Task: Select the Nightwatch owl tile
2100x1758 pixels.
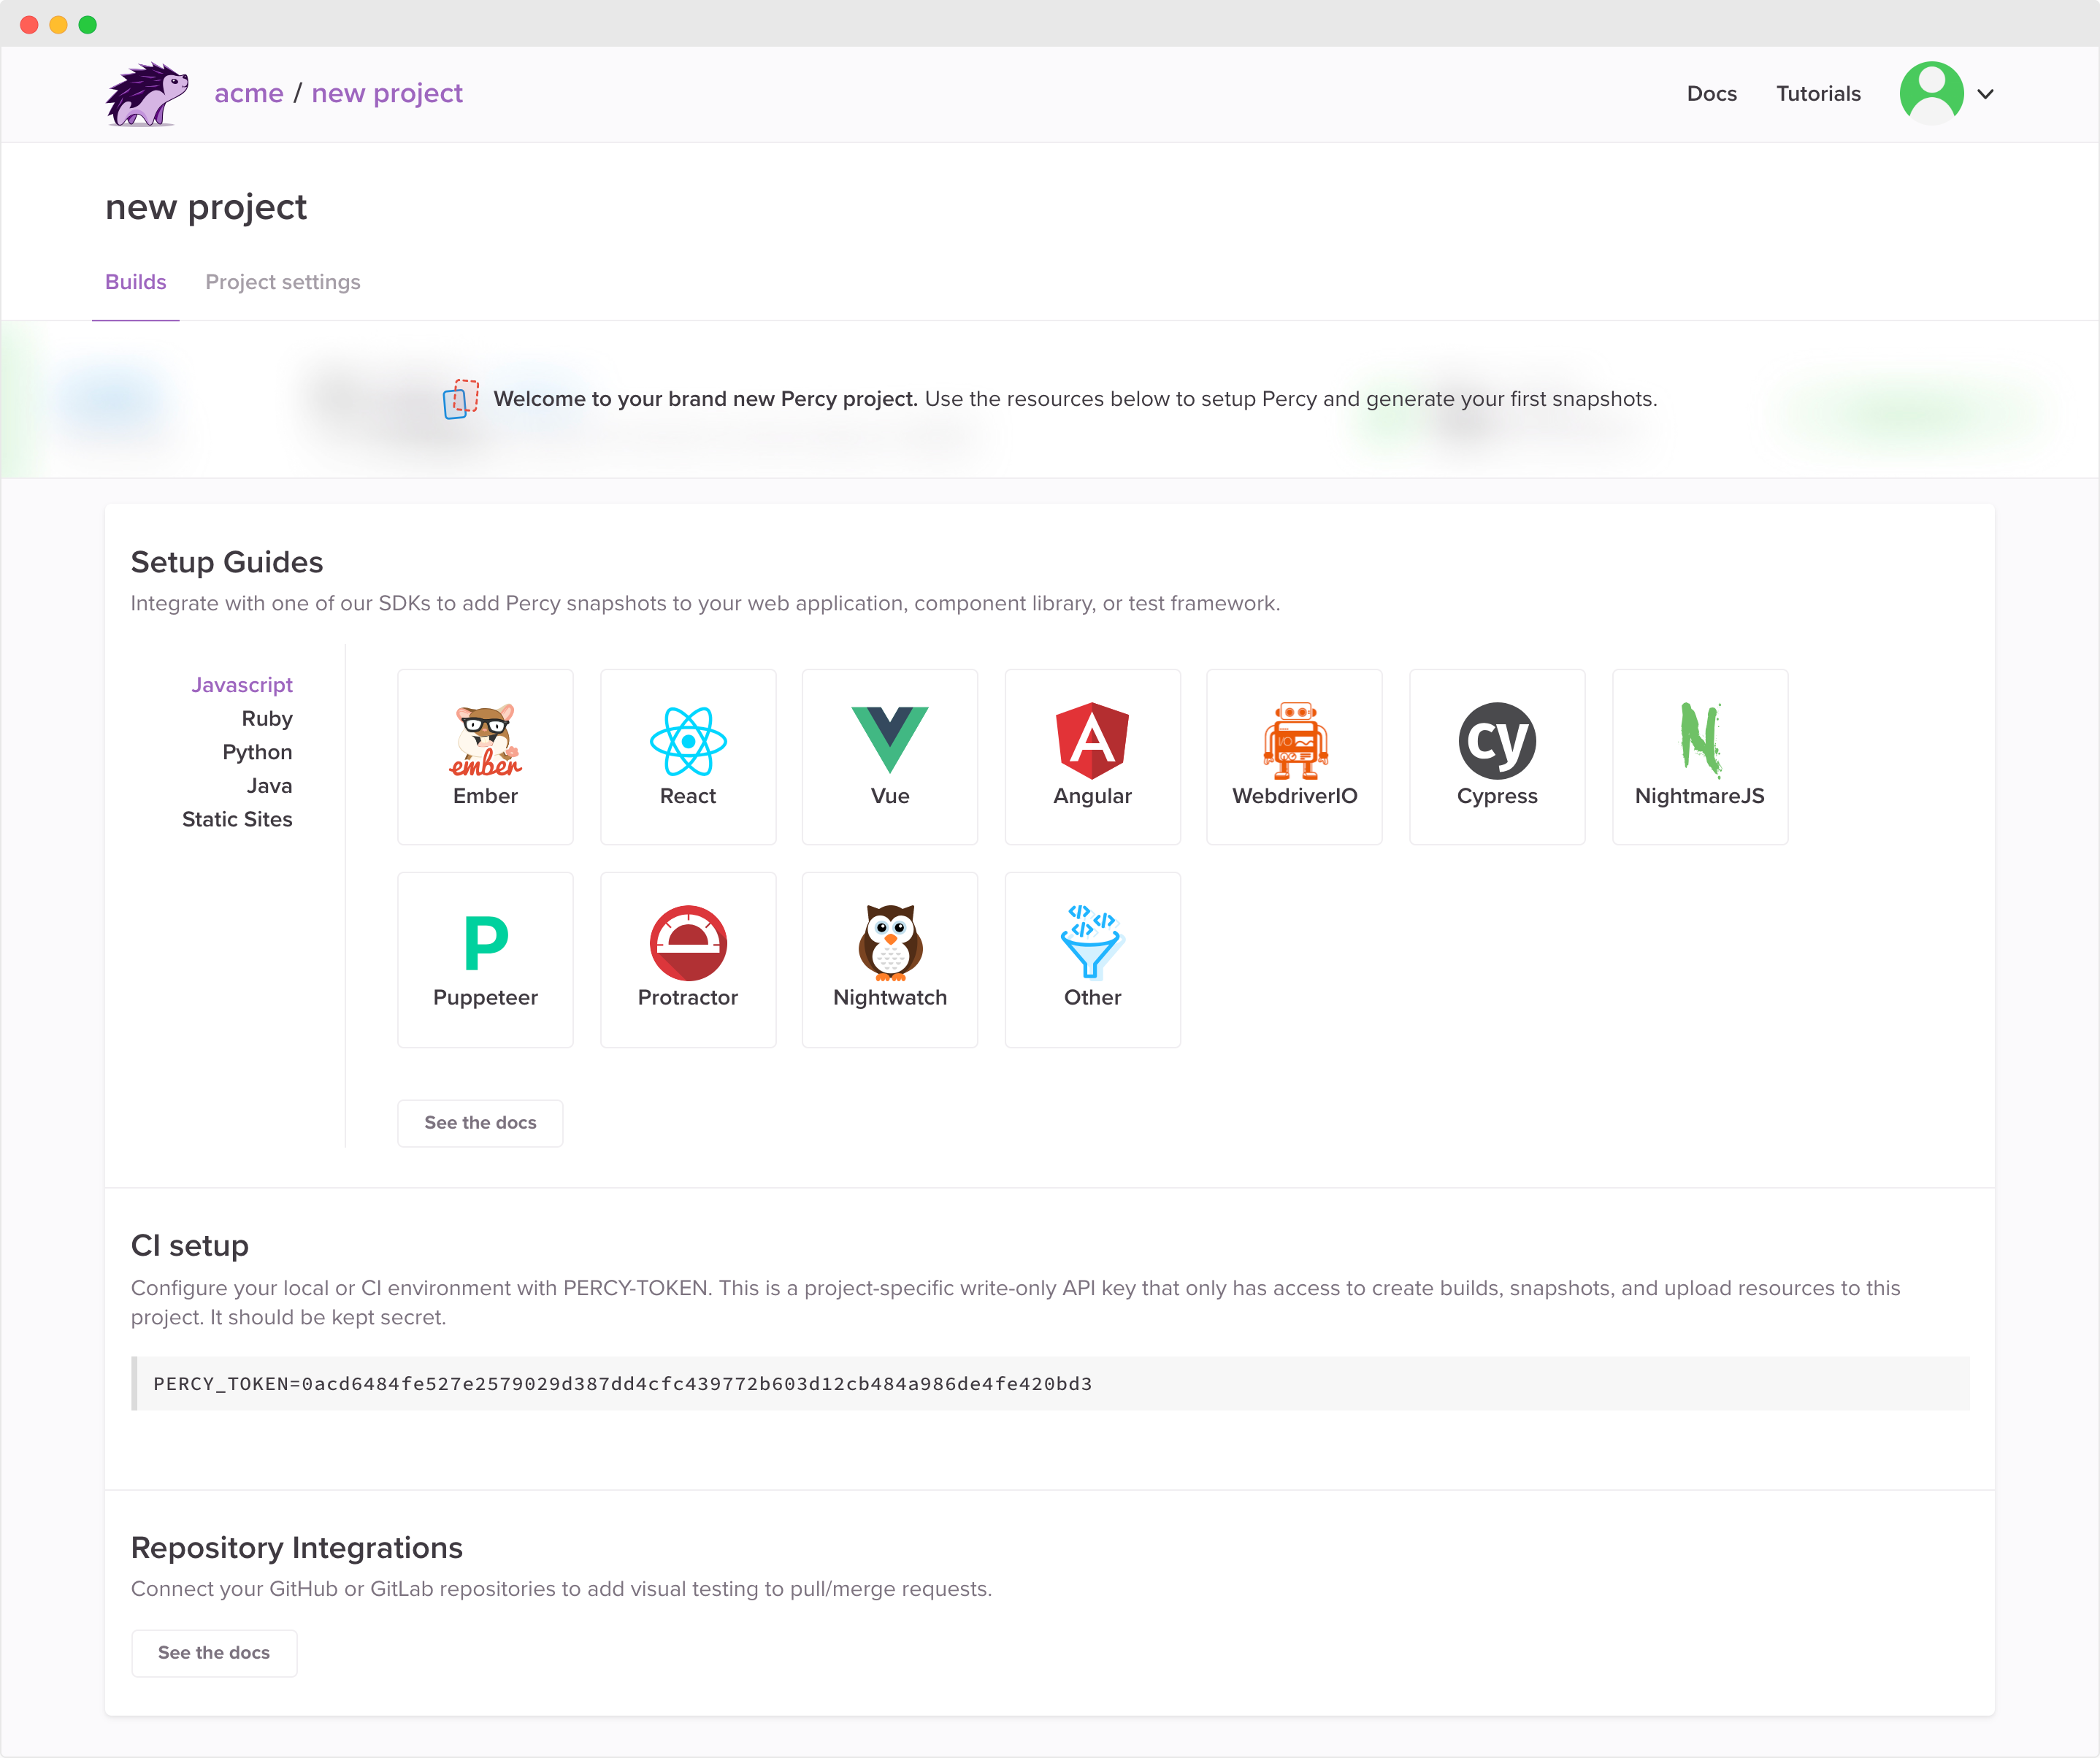Action: (889, 959)
